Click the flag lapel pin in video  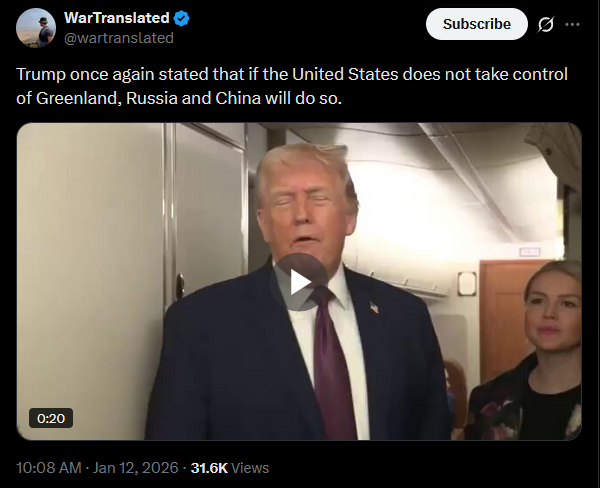(x=374, y=307)
